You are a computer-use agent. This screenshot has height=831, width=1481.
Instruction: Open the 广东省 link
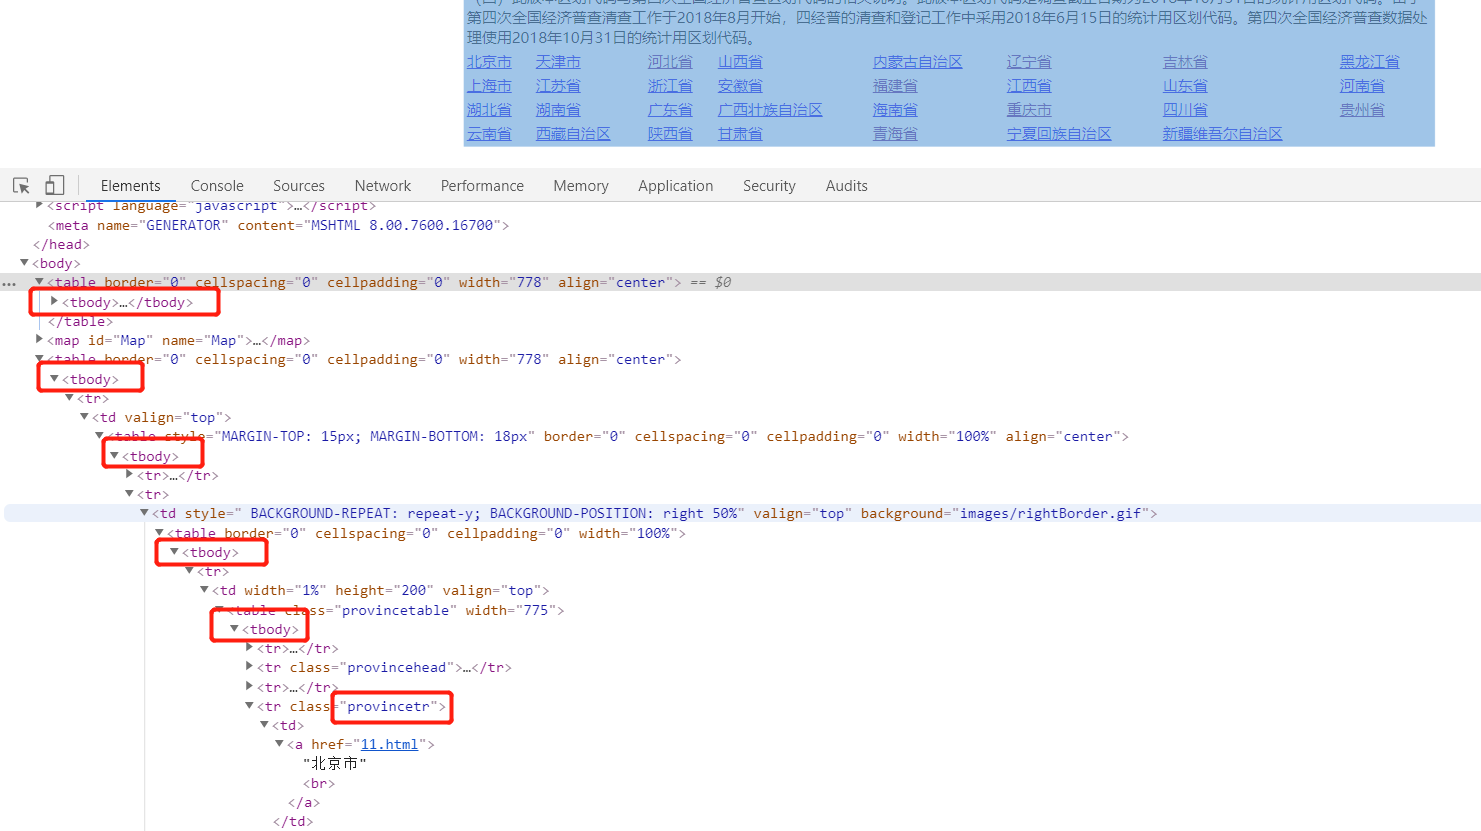tap(670, 110)
